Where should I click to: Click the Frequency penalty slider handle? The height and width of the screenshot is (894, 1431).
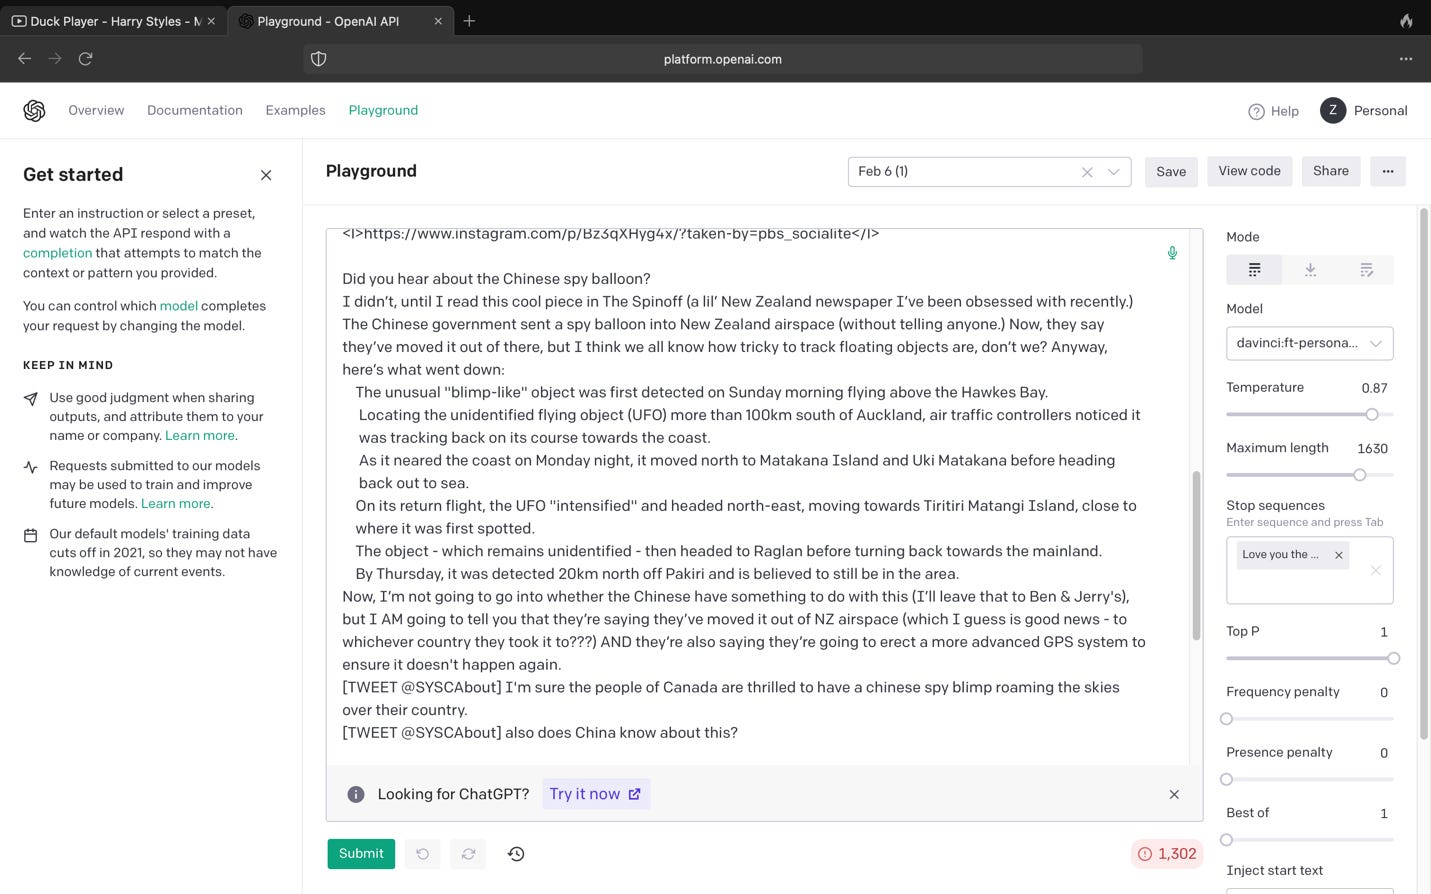point(1227,719)
